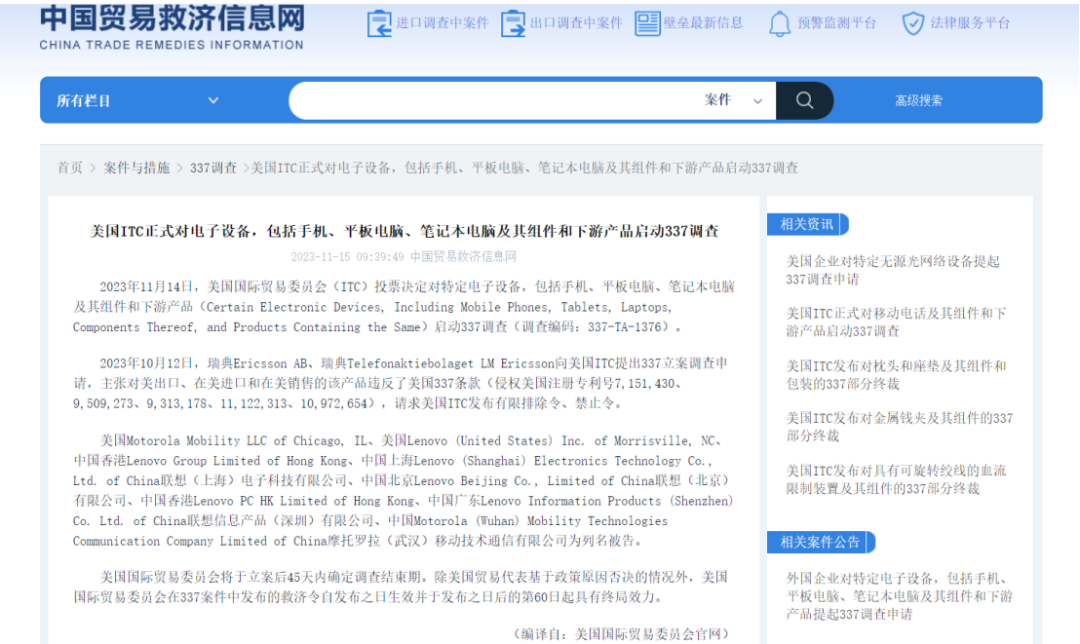1080x644 pixels.
Task: Click the magnifier search button
Action: click(x=804, y=101)
